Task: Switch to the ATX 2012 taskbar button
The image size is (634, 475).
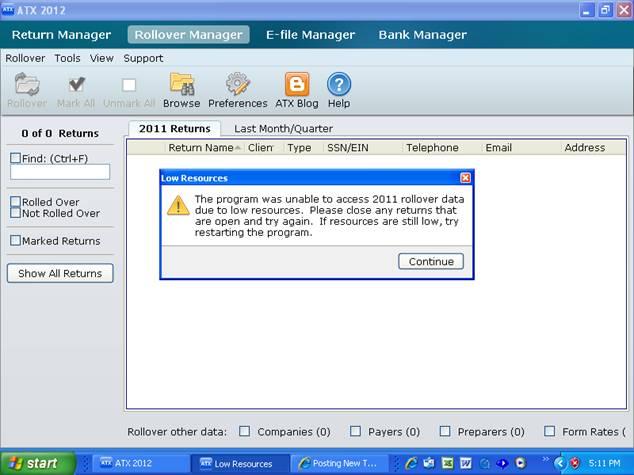Action: [141, 463]
